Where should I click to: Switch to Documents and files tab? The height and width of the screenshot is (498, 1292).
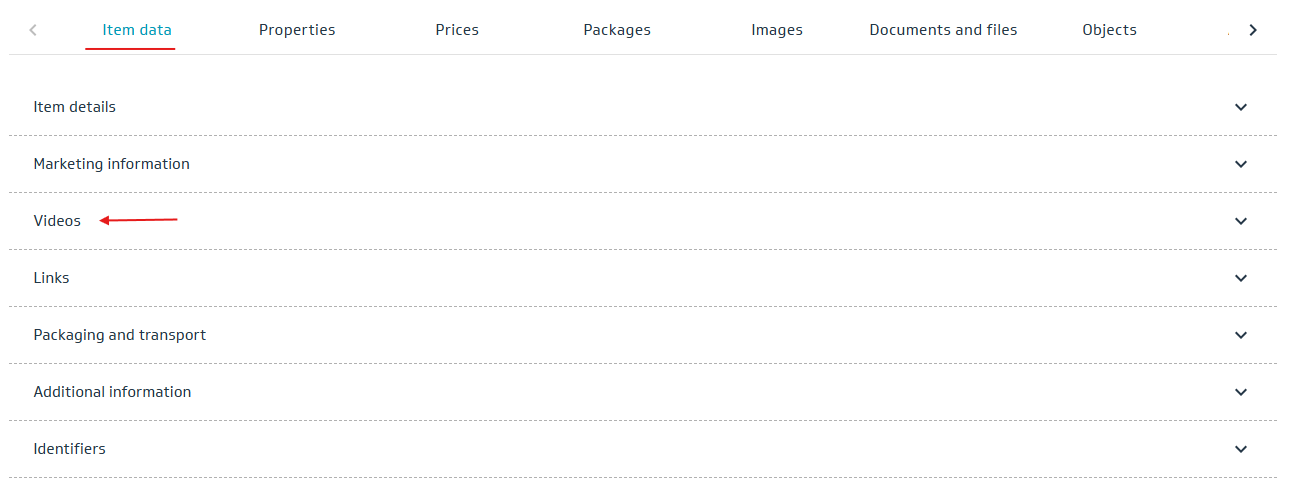coord(943,30)
